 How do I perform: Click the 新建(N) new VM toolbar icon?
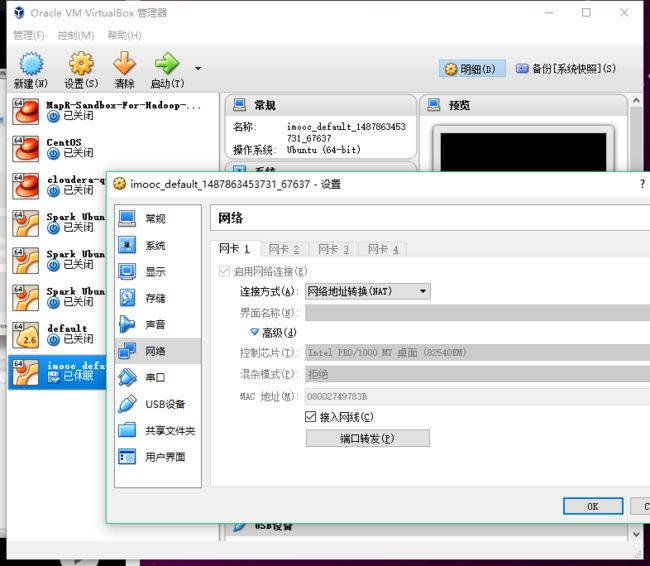31,63
